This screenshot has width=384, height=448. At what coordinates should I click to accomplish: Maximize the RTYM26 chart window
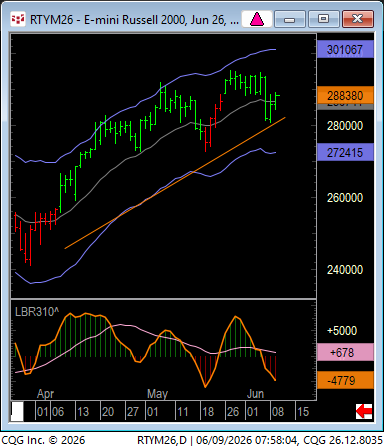point(323,19)
